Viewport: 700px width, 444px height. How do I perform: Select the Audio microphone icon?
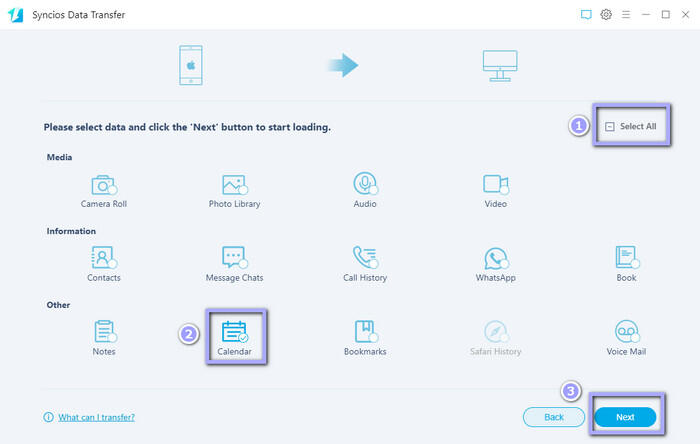365,185
